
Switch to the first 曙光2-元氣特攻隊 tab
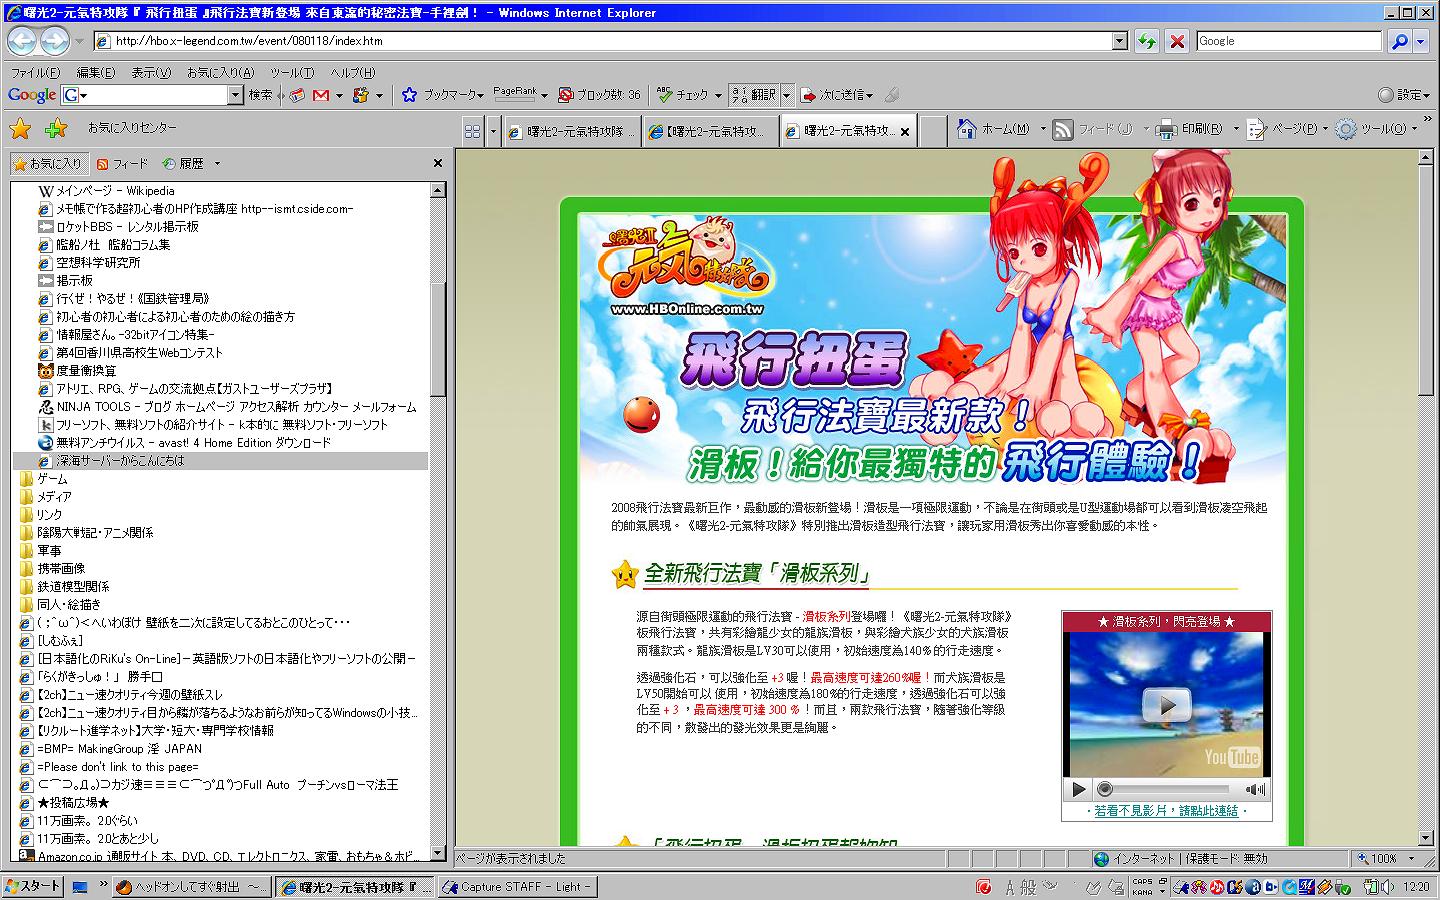pyautogui.click(x=571, y=131)
